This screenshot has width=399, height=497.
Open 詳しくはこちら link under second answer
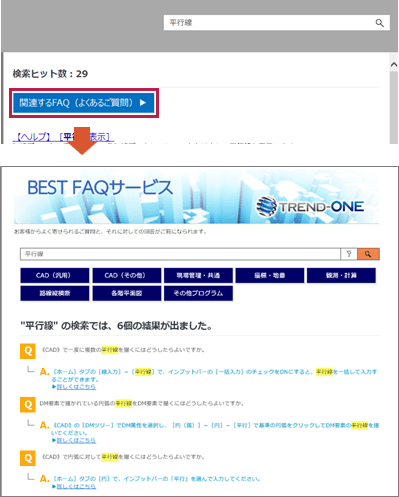pyautogui.click(x=76, y=440)
